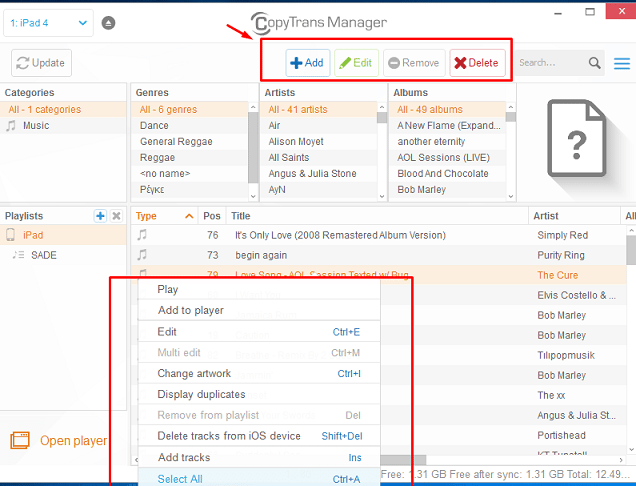Select album another eternity
The image size is (636, 486).
[448, 142]
